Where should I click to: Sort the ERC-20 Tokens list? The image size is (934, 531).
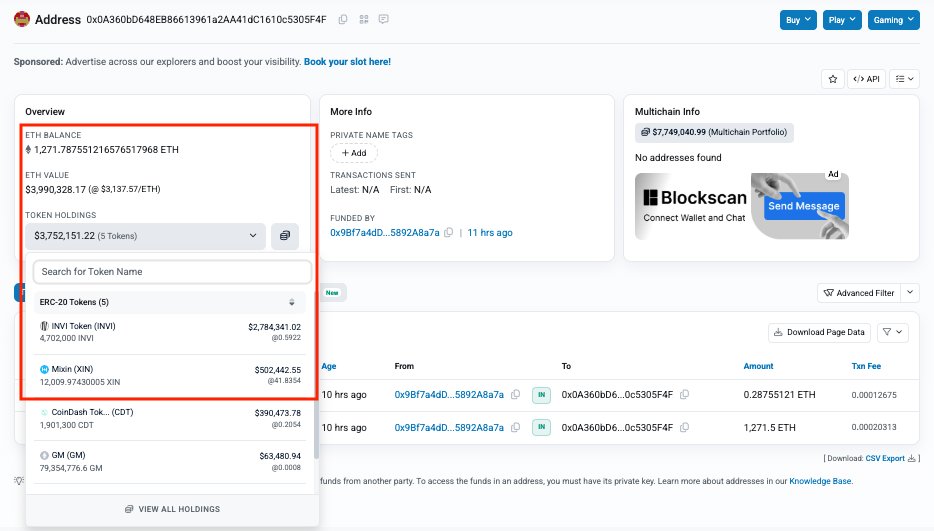(x=292, y=302)
